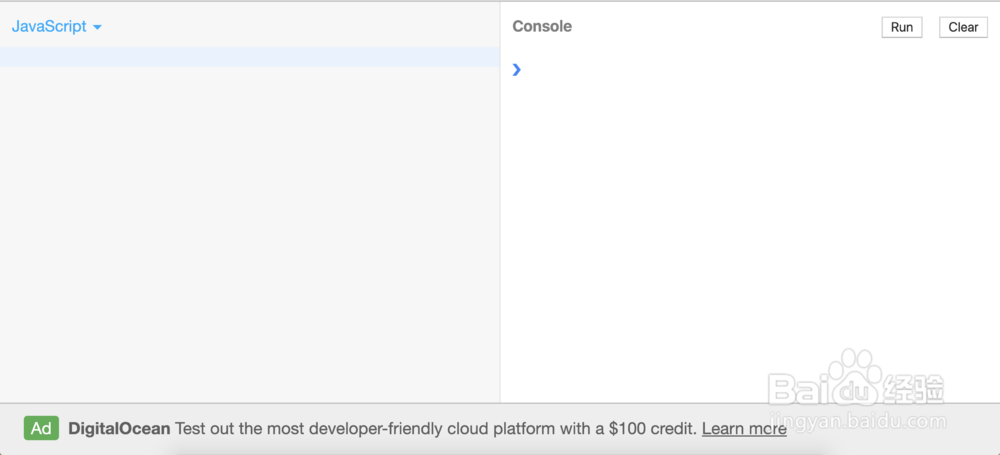The width and height of the screenshot is (1000, 455).
Task: Click the highlighted first editor line
Action: click(x=250, y=57)
